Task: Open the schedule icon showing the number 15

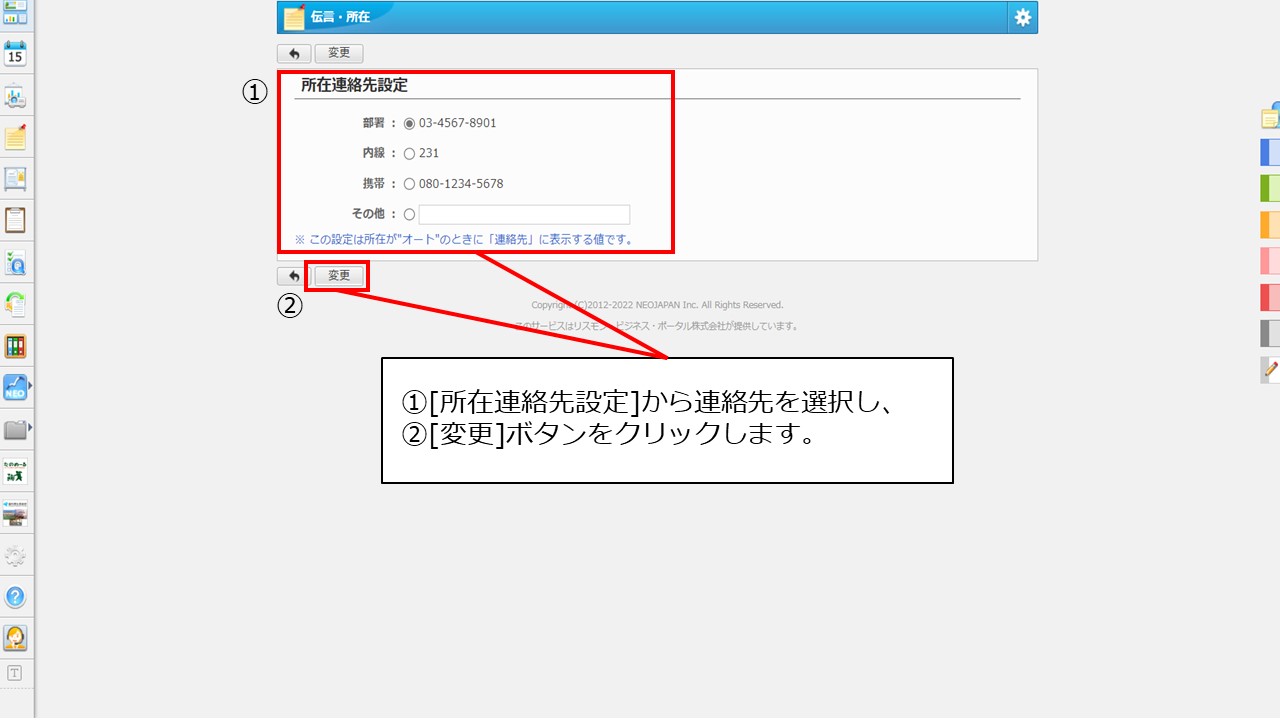Action: (x=15, y=55)
